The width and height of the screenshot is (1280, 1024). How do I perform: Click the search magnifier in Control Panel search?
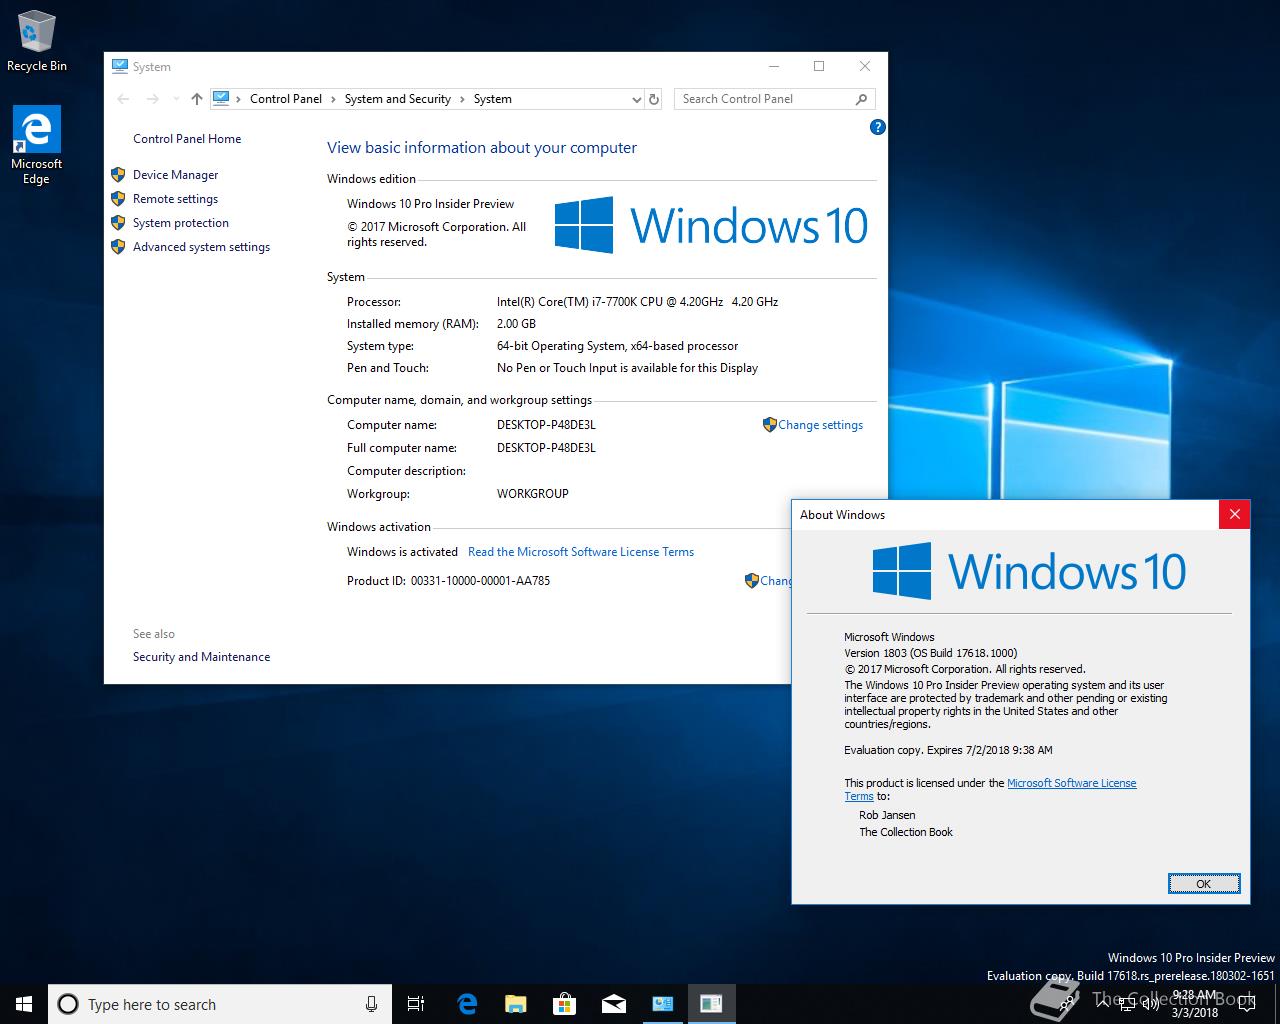[861, 99]
